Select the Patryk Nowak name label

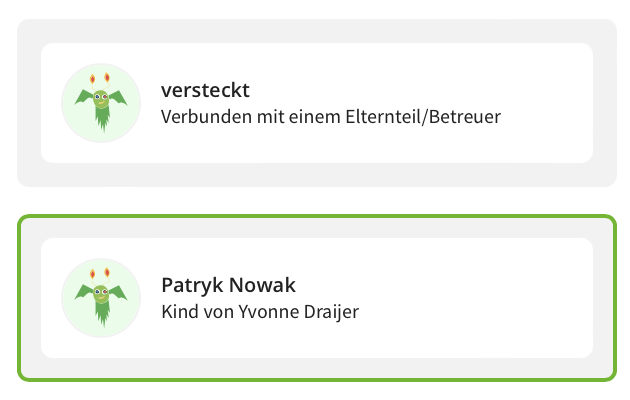228,285
